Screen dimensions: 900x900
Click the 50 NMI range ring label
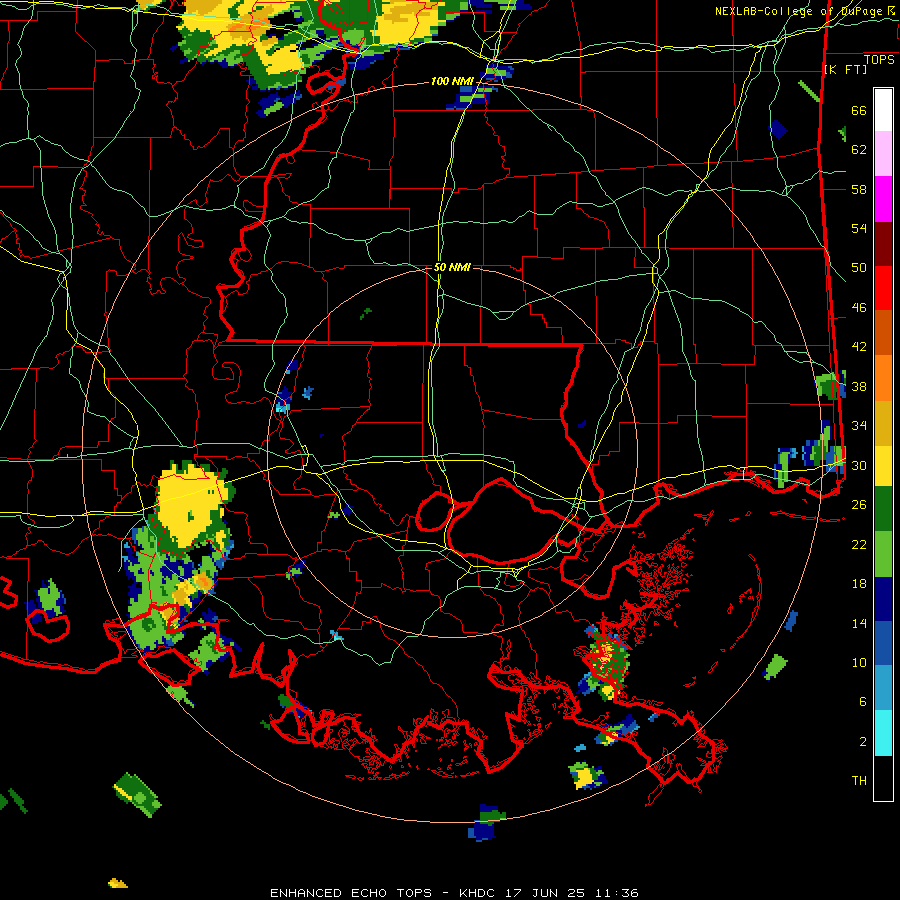tap(452, 267)
